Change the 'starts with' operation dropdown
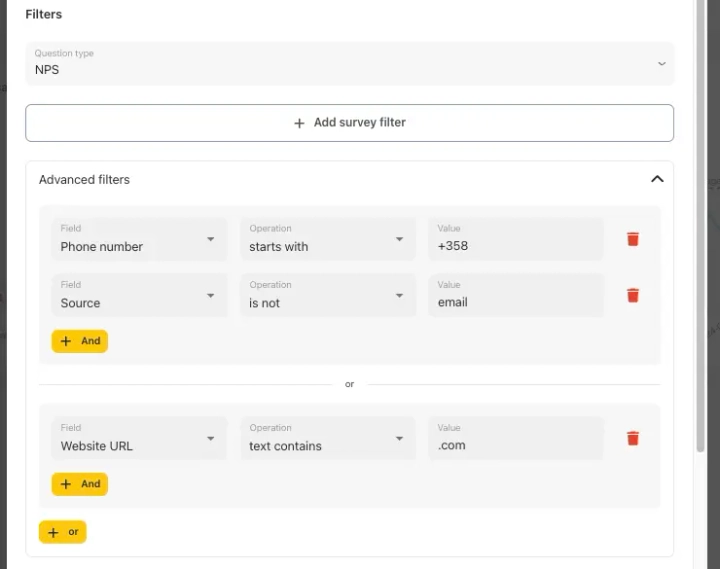The height and width of the screenshot is (569, 720). 327,239
